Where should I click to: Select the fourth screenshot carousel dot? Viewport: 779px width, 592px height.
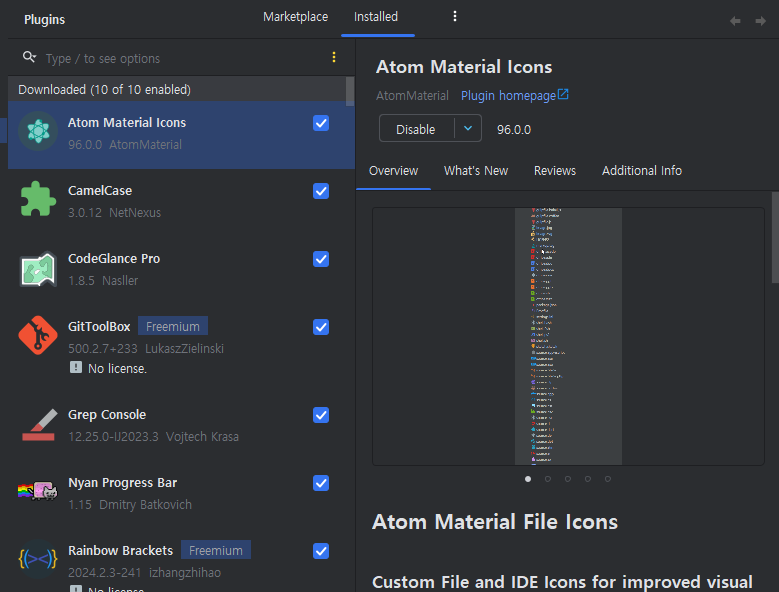click(x=588, y=479)
